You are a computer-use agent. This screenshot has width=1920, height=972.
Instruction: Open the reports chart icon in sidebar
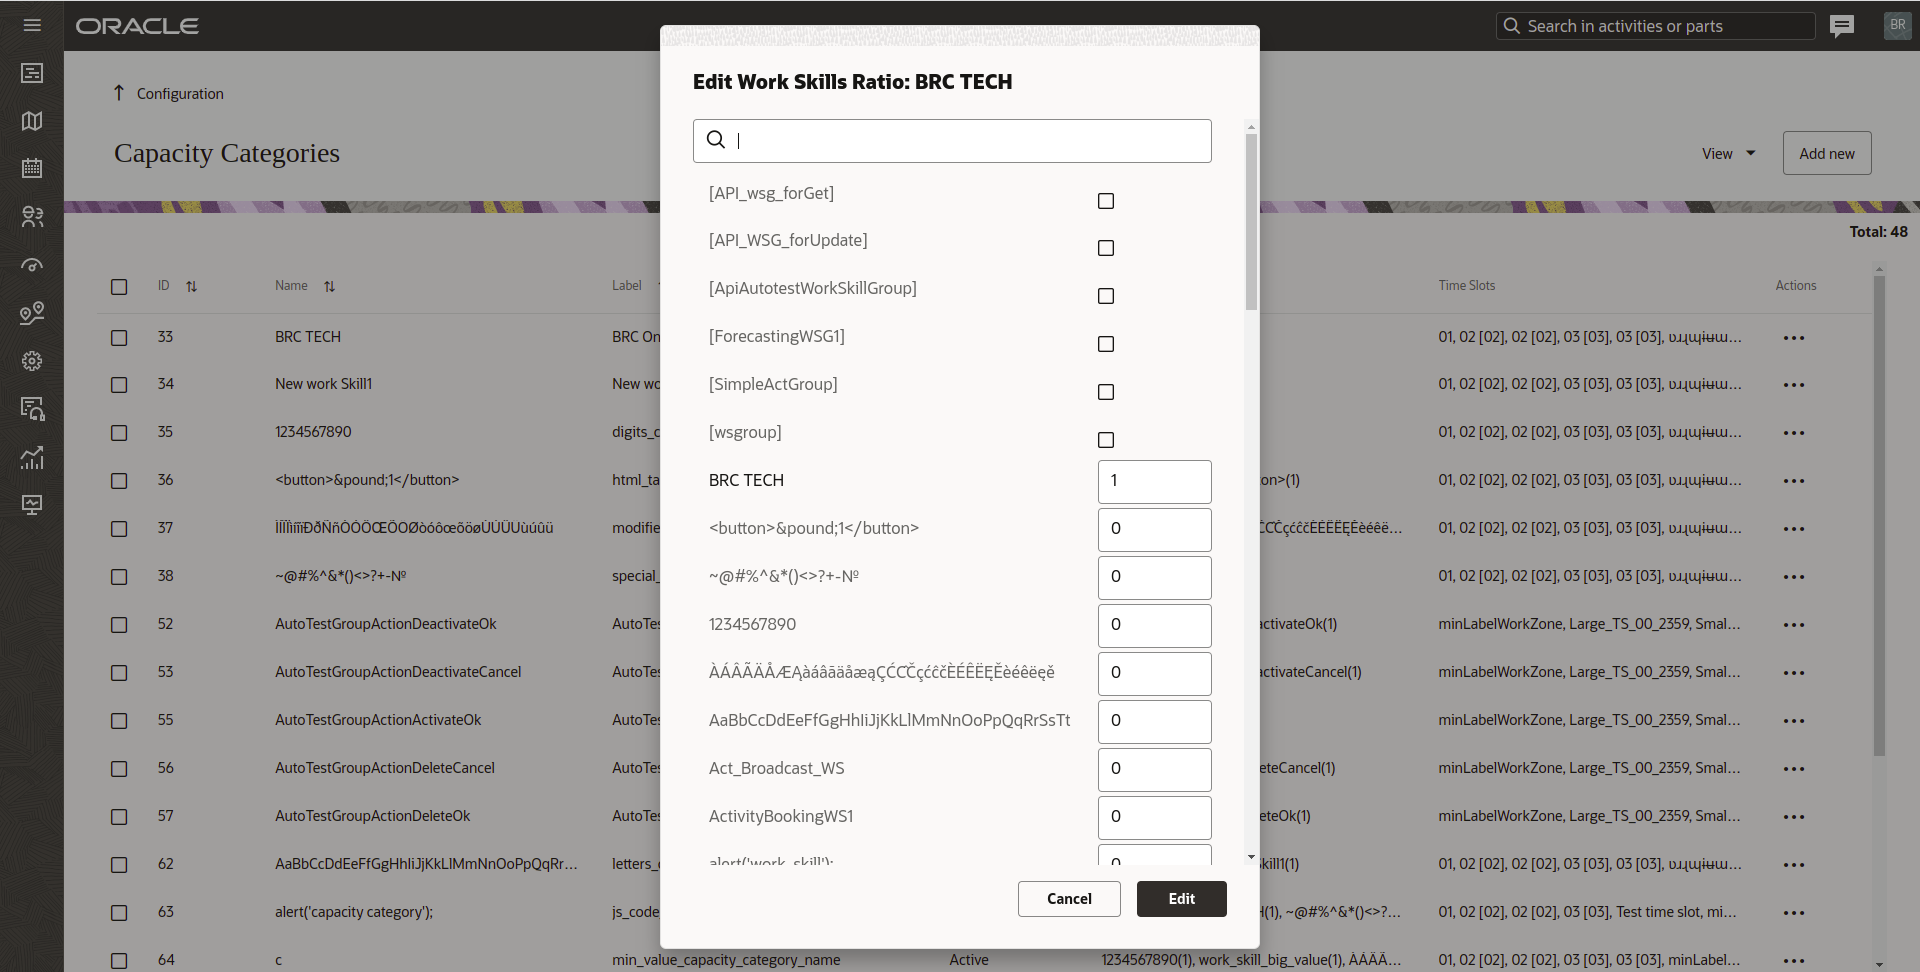tap(32, 457)
